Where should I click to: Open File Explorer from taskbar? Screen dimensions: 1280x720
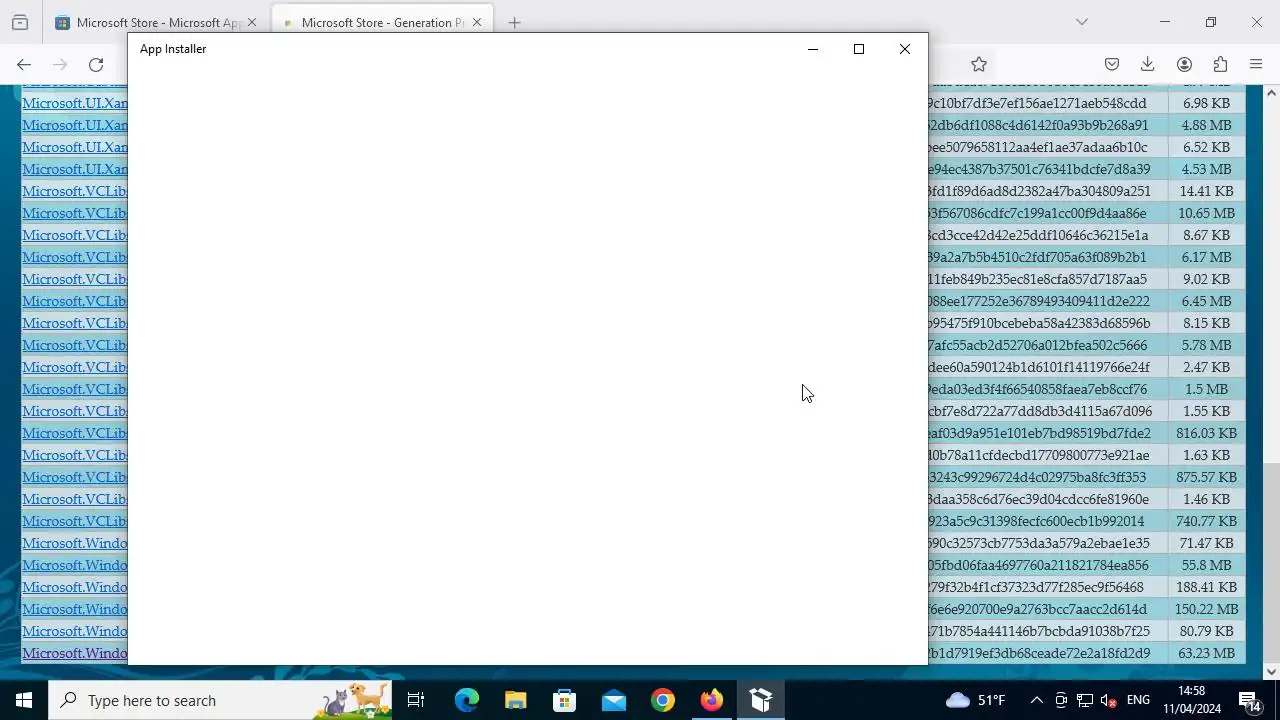coord(516,700)
